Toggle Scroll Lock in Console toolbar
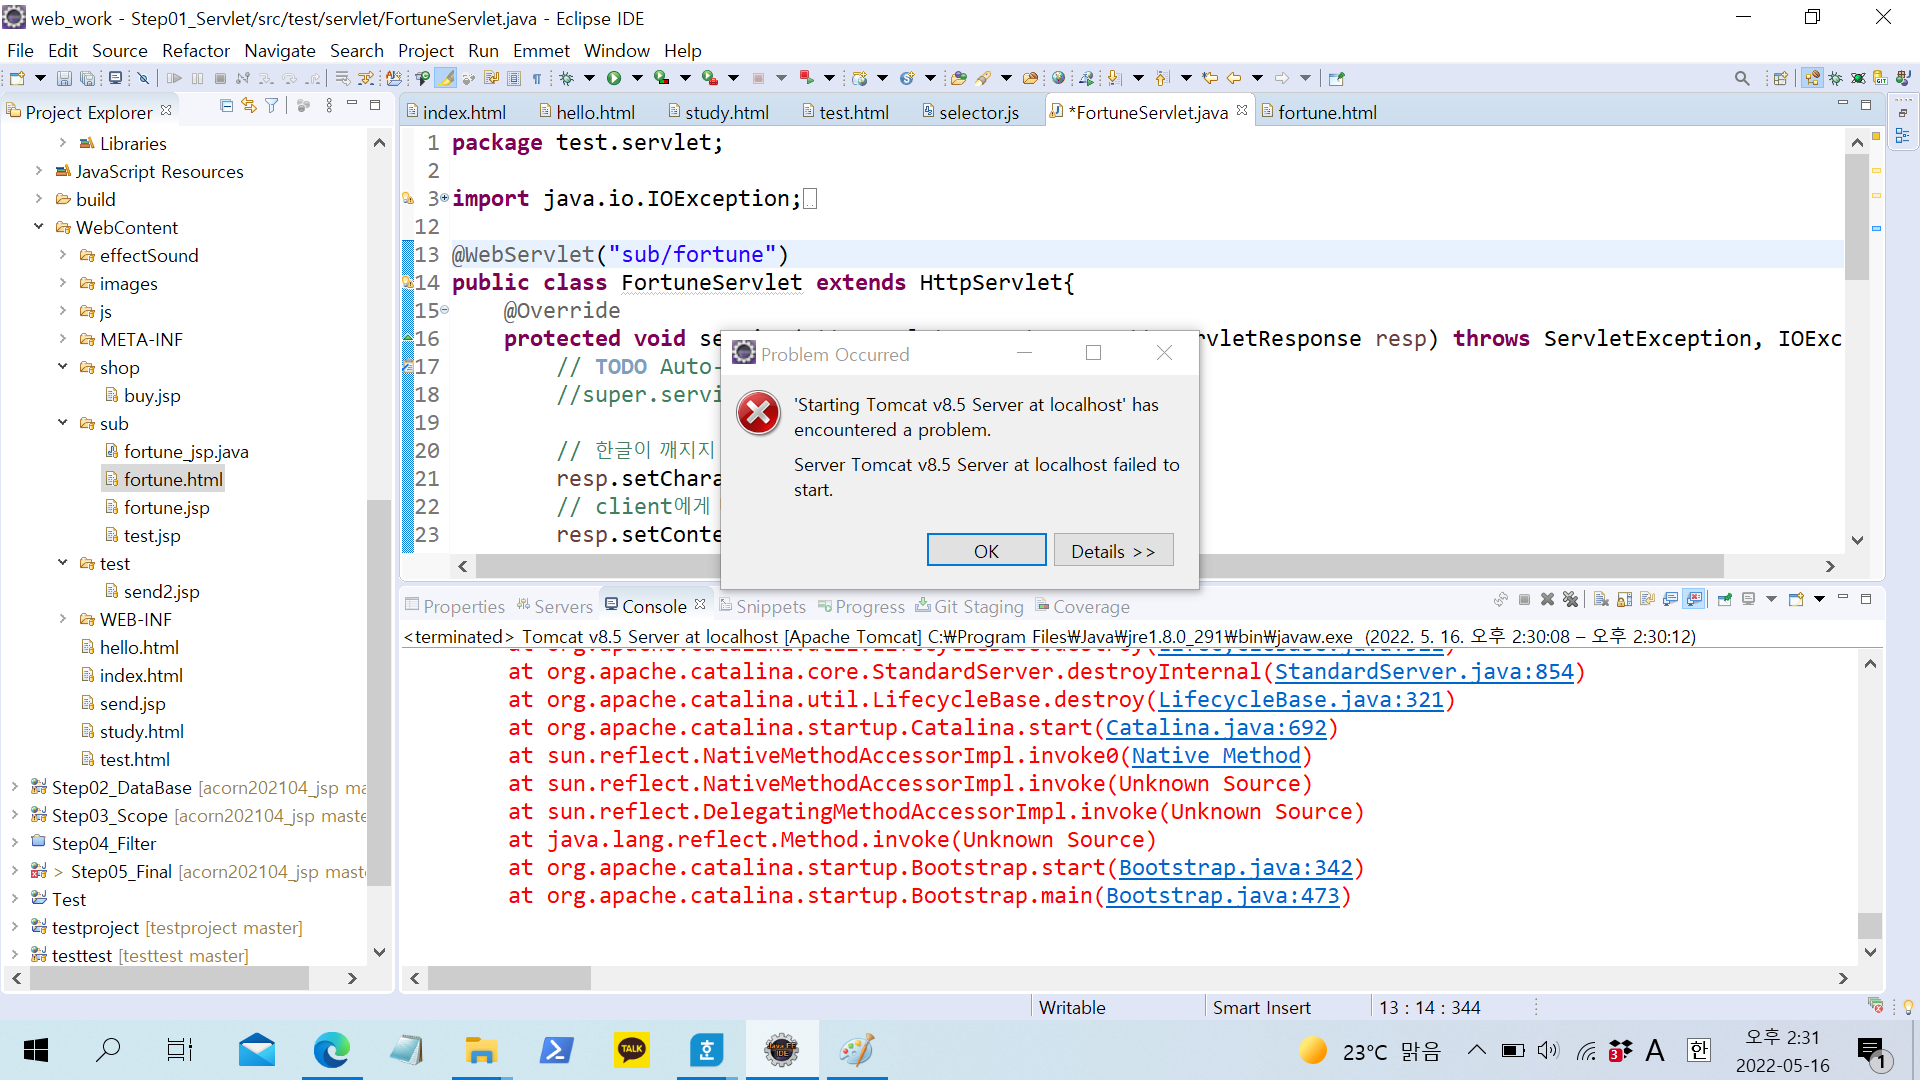This screenshot has width=1920, height=1080. click(x=1624, y=599)
